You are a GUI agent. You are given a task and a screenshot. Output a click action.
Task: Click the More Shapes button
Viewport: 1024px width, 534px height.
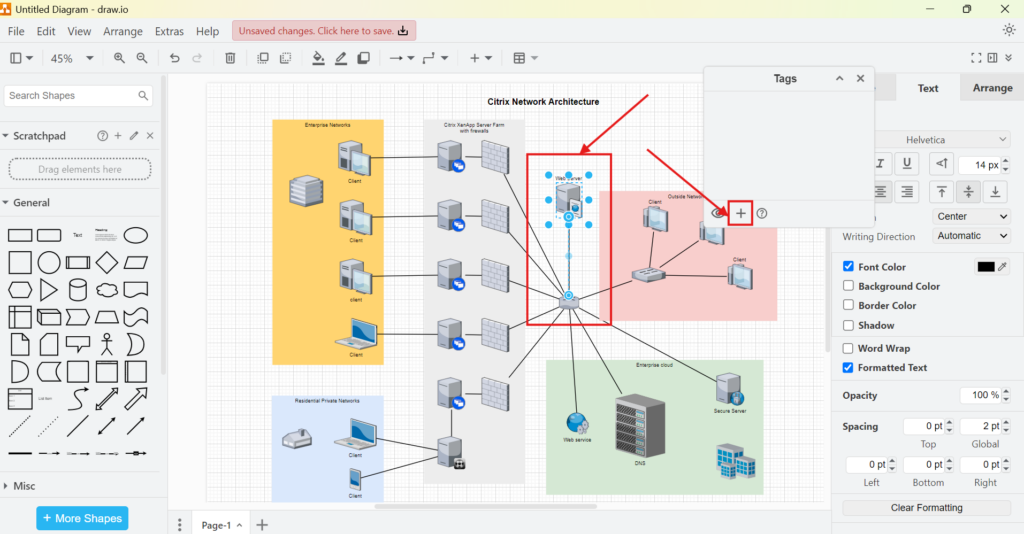82,518
